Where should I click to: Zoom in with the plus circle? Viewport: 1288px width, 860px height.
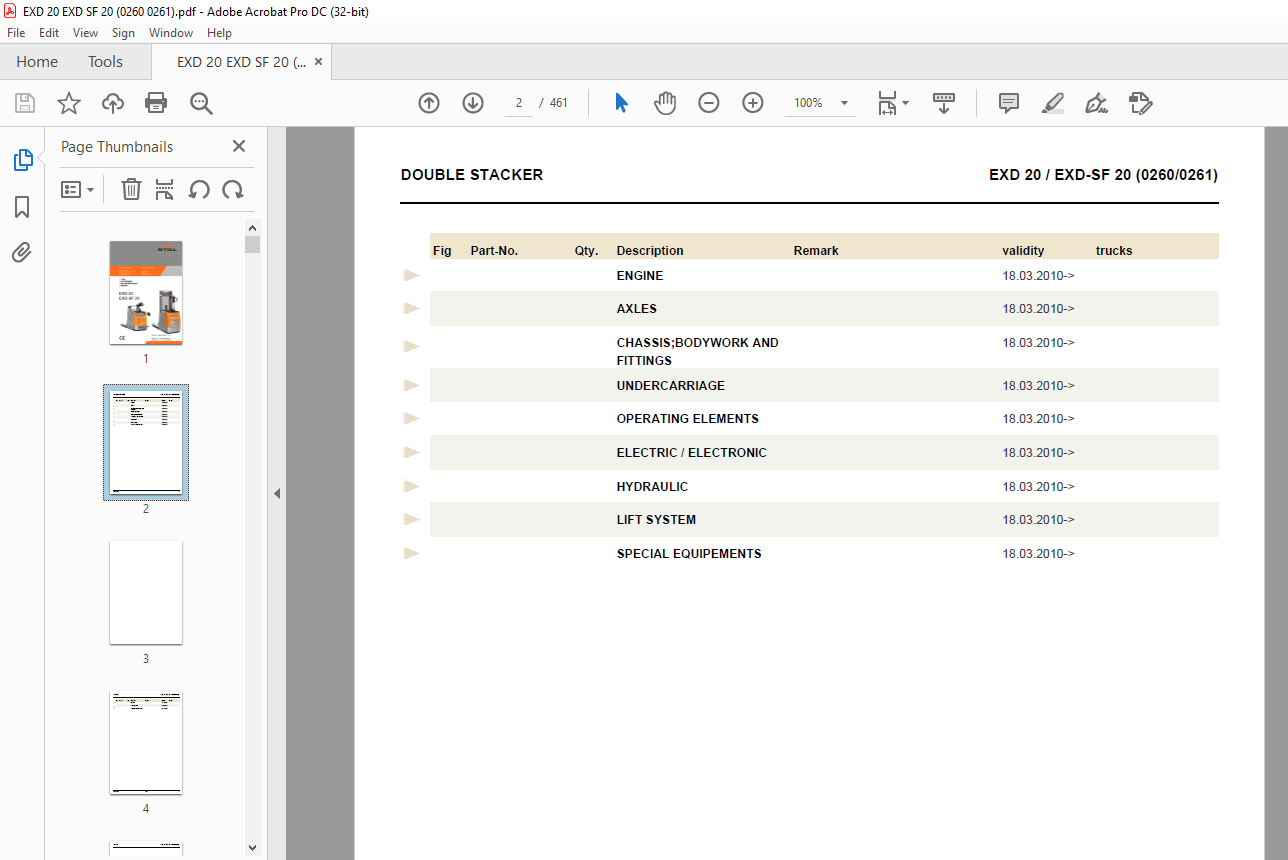click(x=753, y=103)
